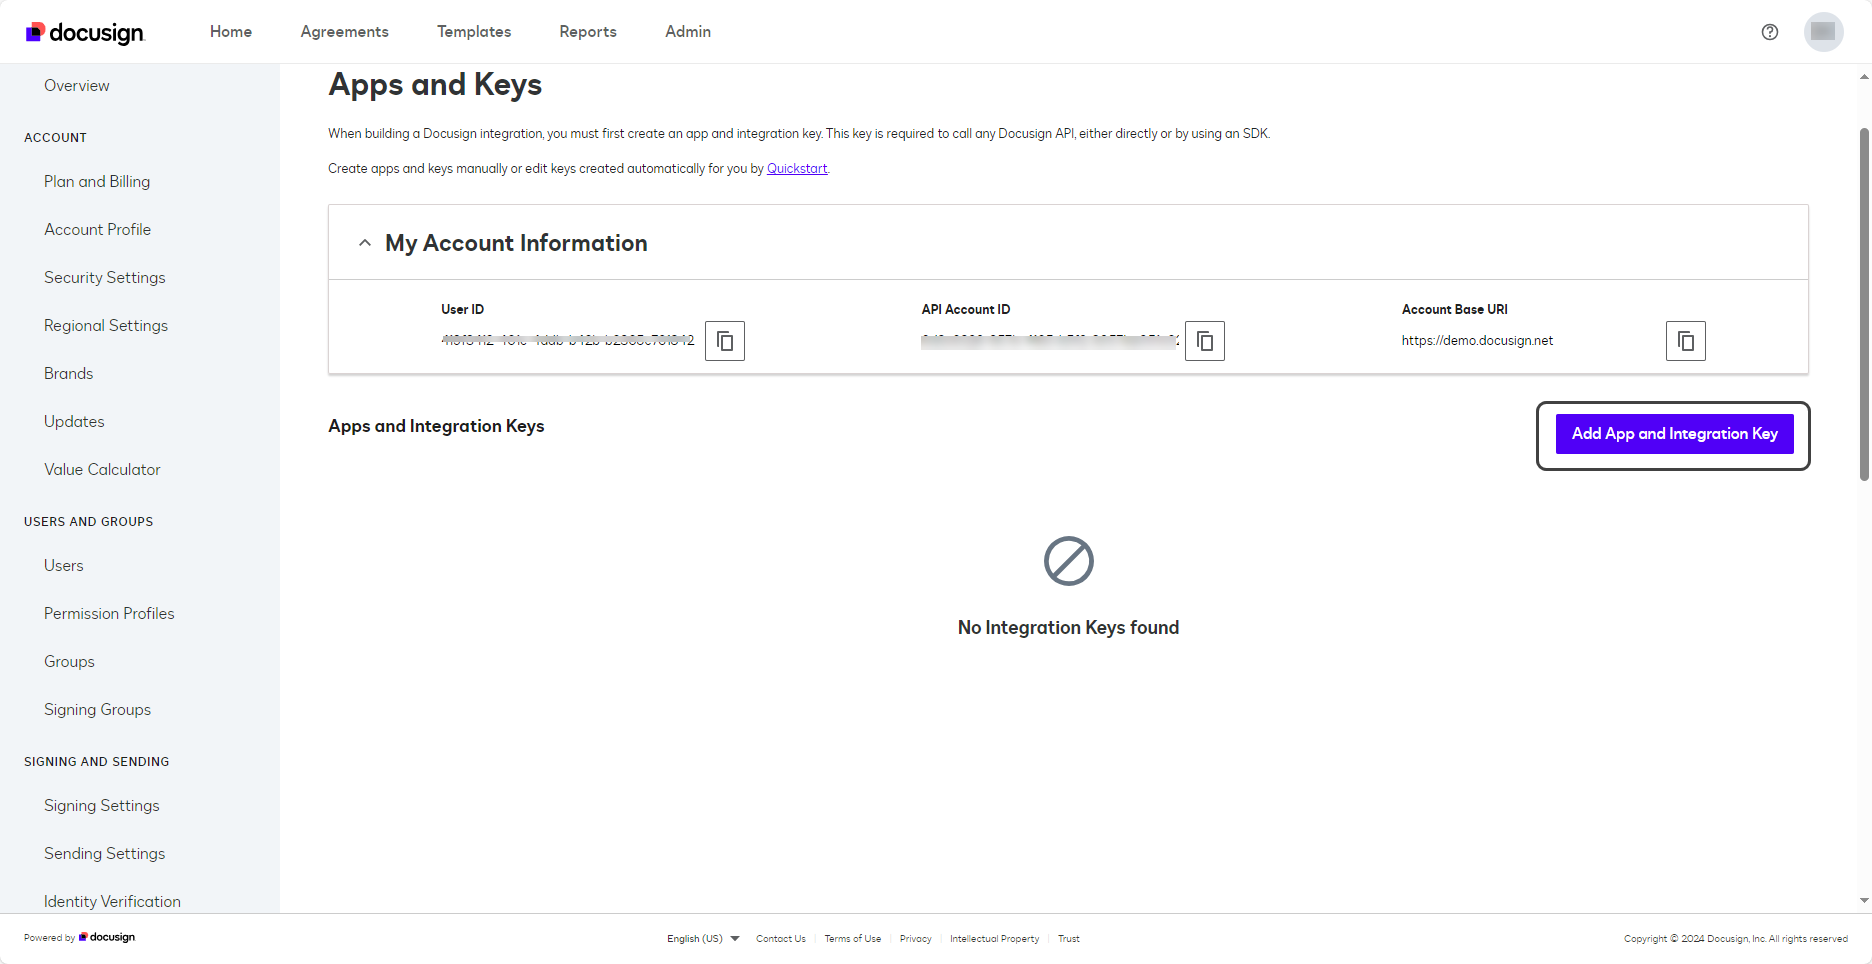
Task: Open Regional Settings
Action: [106, 326]
